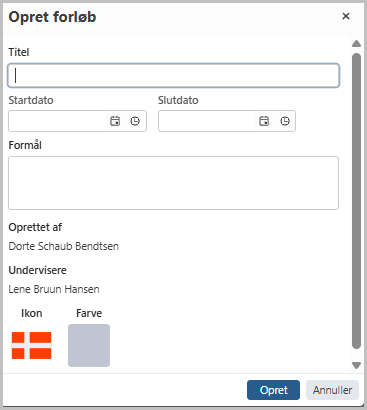Click the vertical scrollbar thumb
367x410 pixels.
pyautogui.click(x=356, y=201)
